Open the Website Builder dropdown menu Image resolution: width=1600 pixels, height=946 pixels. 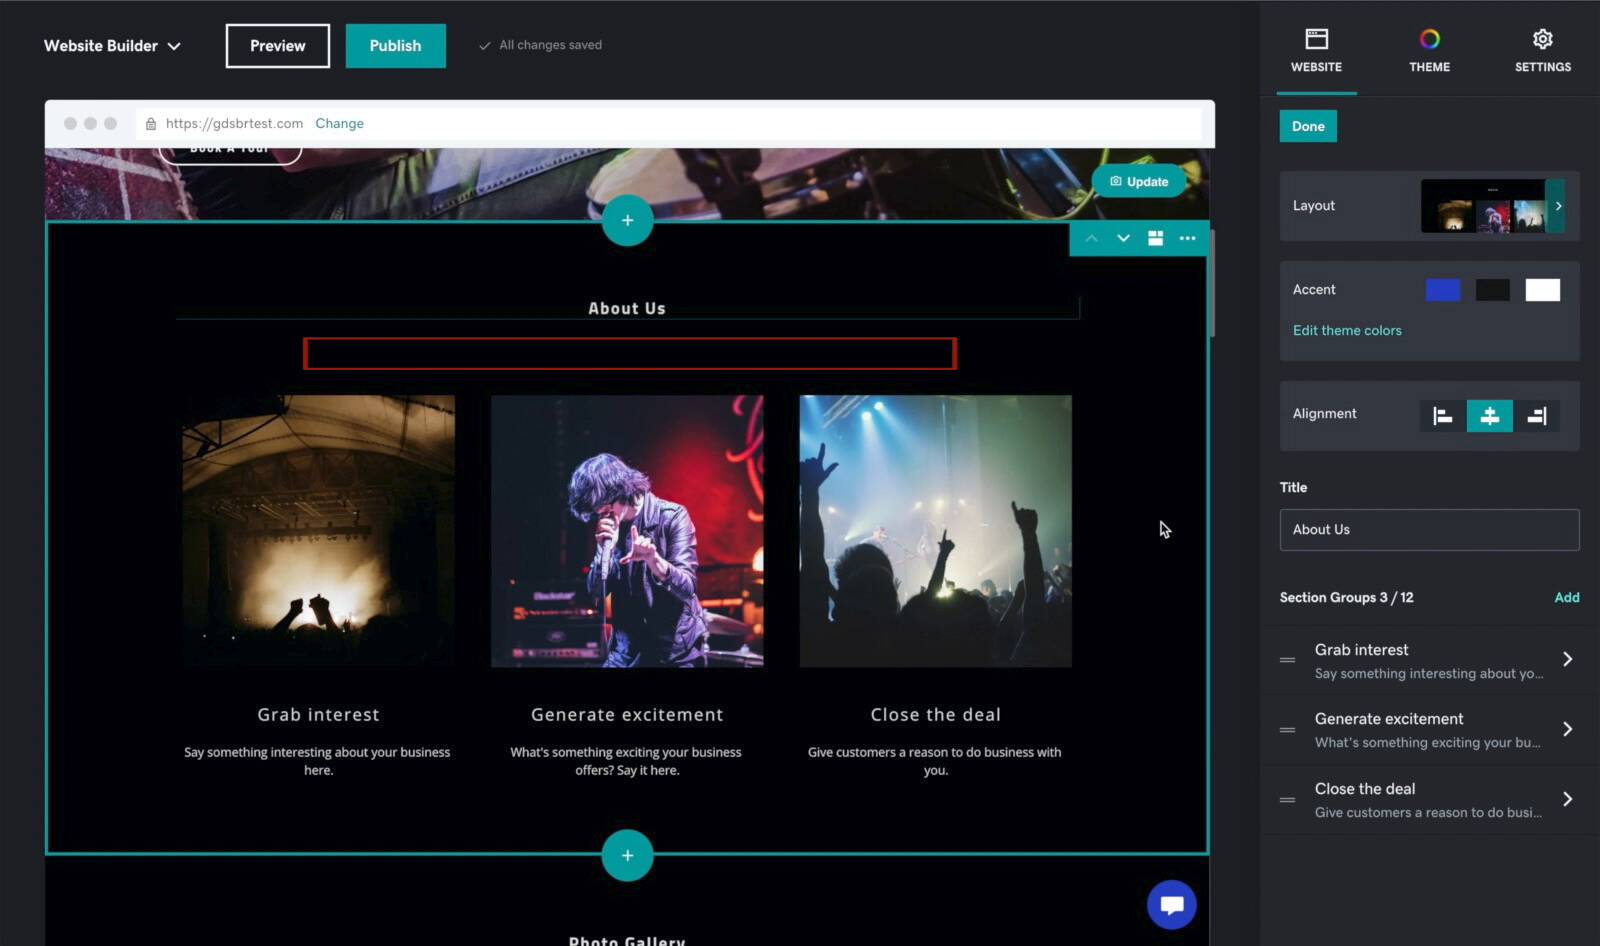tap(112, 46)
